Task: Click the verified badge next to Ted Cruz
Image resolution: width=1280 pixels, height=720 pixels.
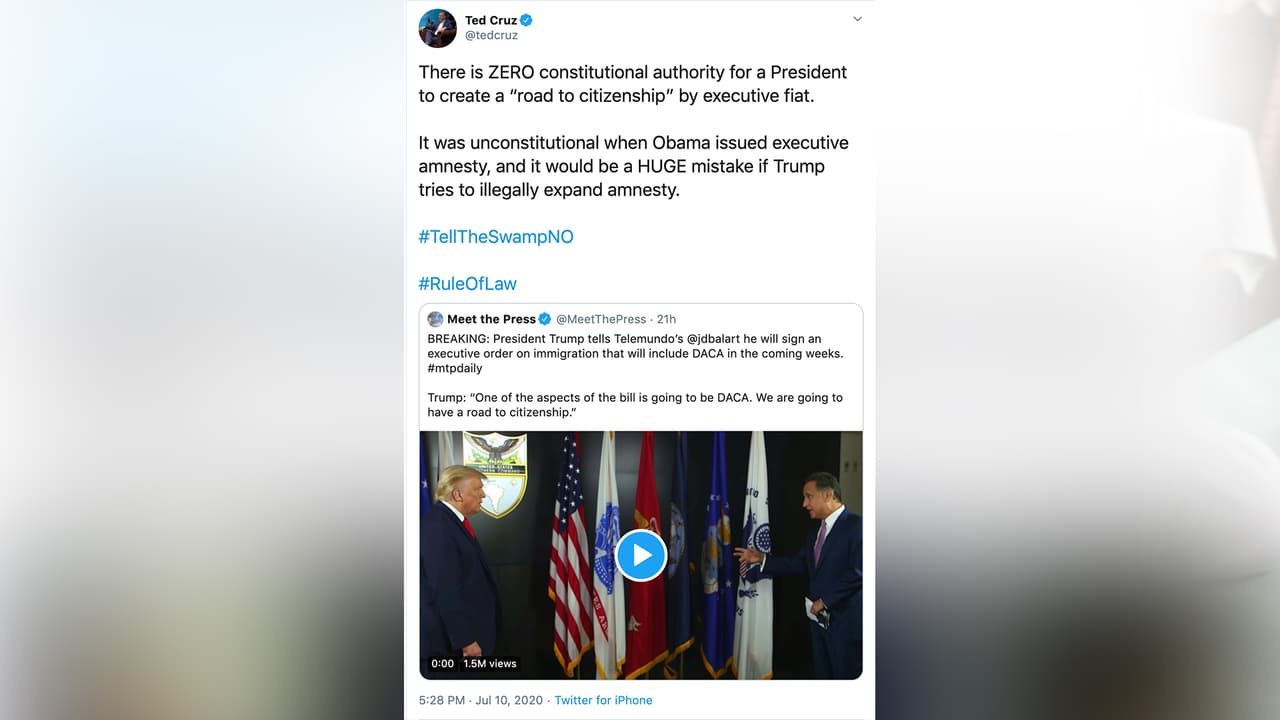Action: (527, 19)
